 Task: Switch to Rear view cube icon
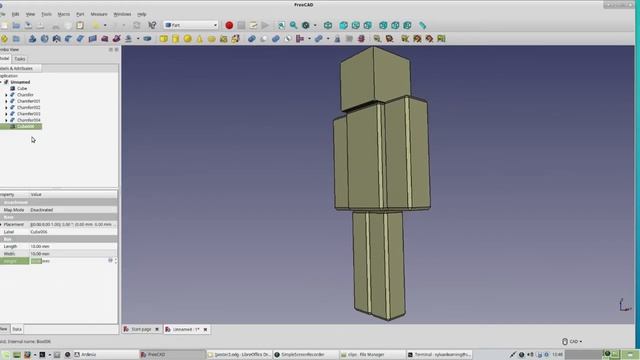coord(383,25)
